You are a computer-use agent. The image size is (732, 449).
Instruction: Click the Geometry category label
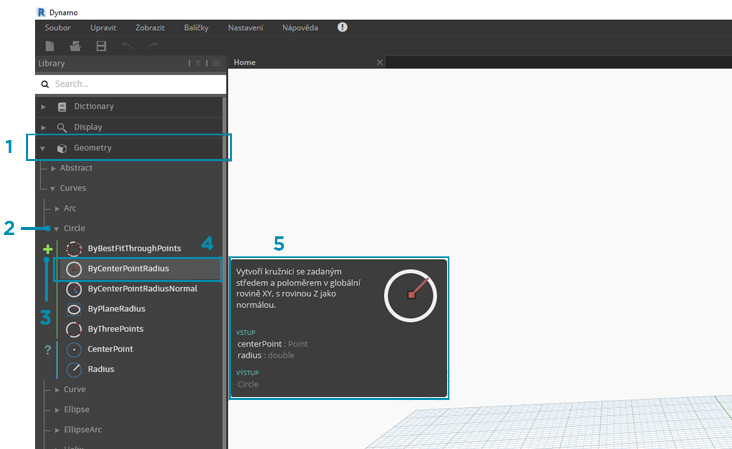point(92,147)
